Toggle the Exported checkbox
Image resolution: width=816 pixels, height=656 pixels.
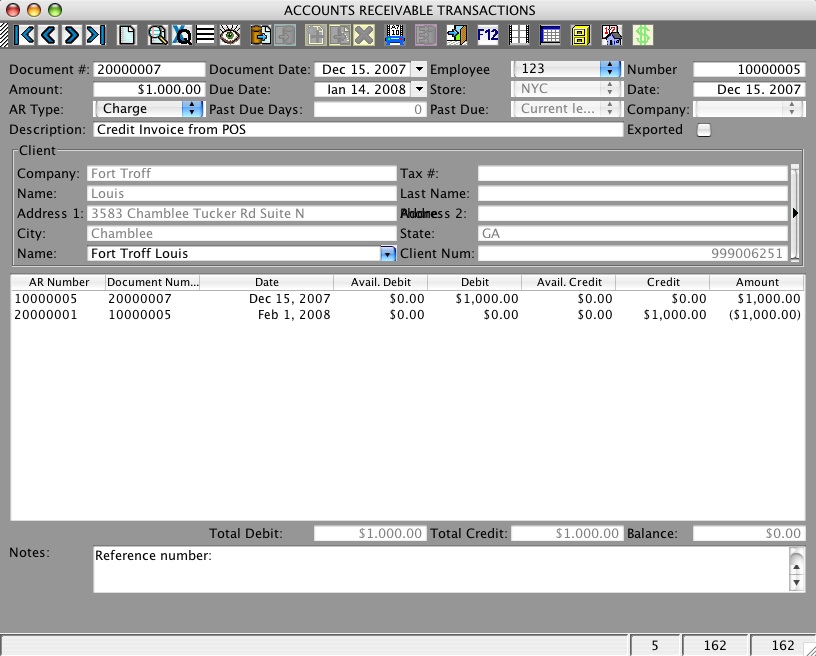704,130
